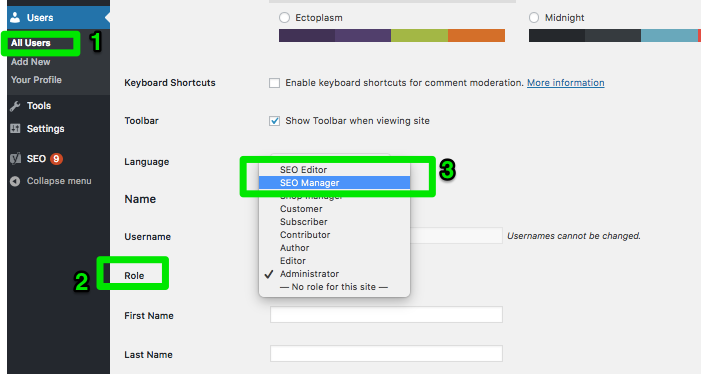Open Add New under Users menu
This screenshot has width=701, height=374.
[x=30, y=62]
